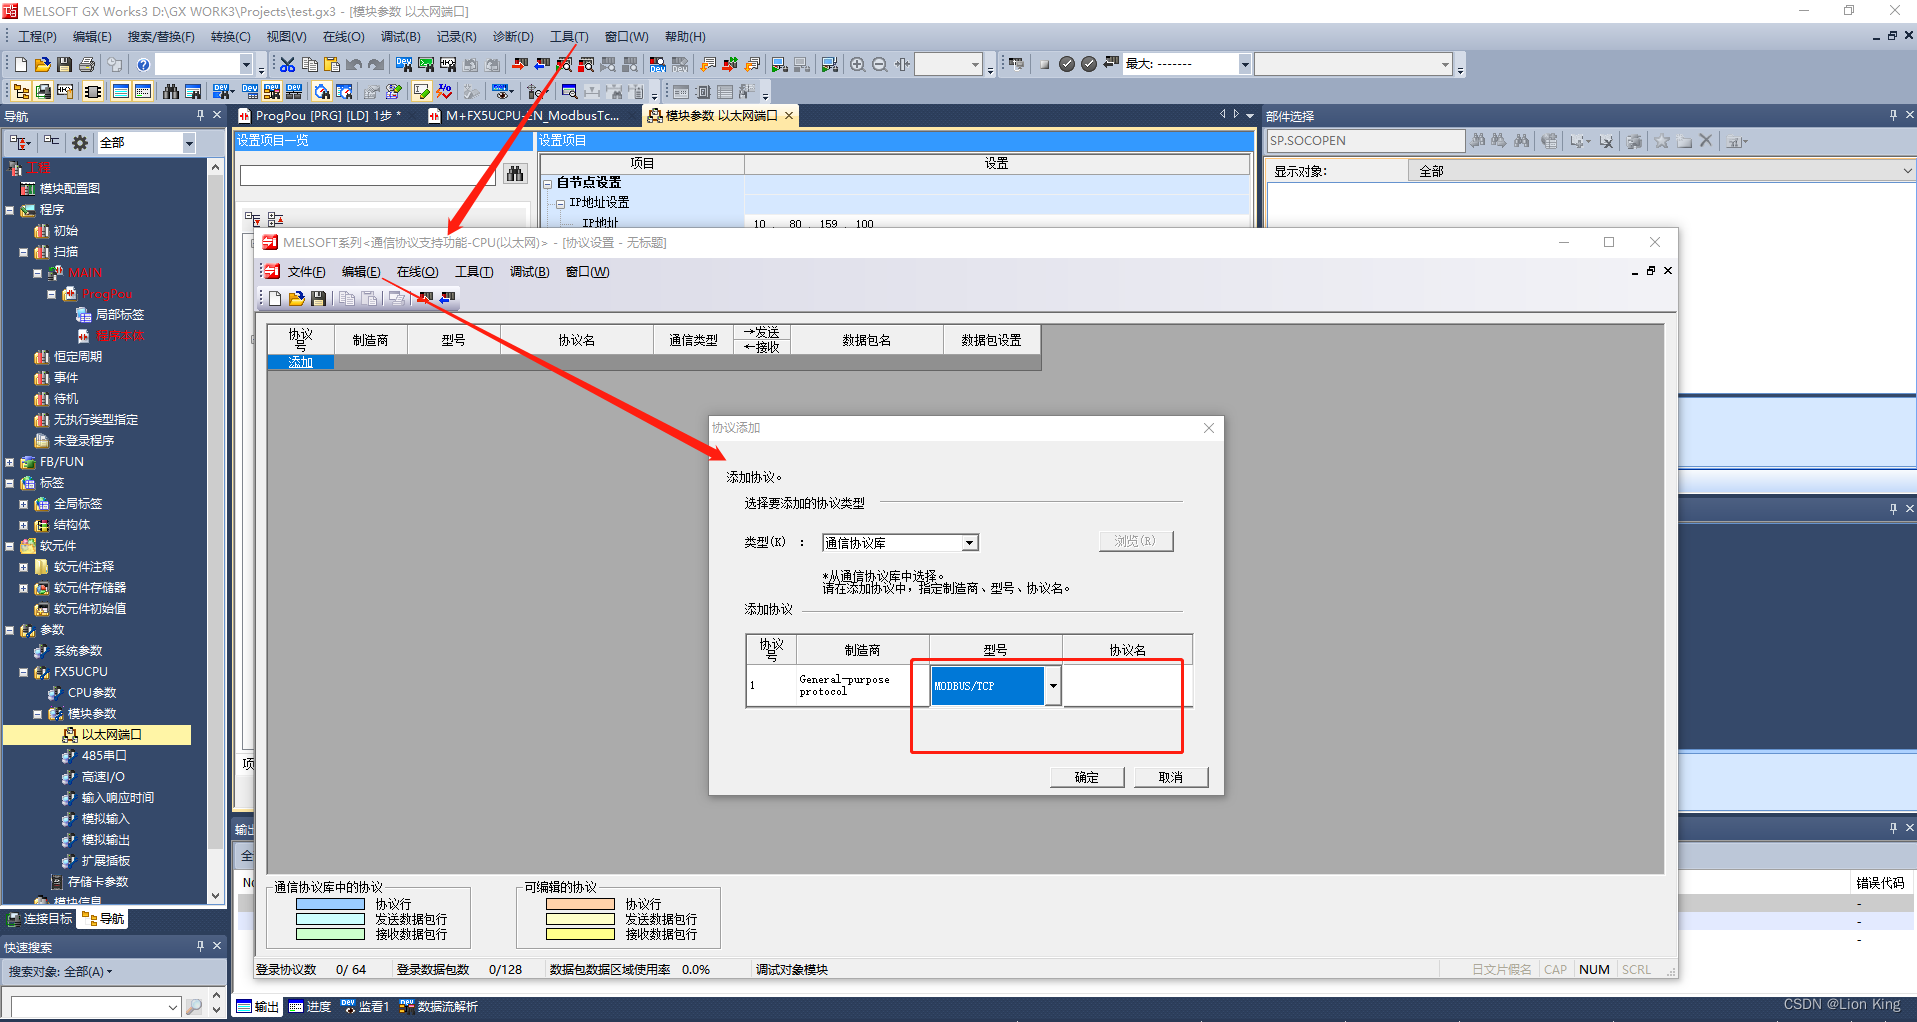The width and height of the screenshot is (1917, 1022).
Task: Click the Open file icon in protocol window
Action: 296,298
